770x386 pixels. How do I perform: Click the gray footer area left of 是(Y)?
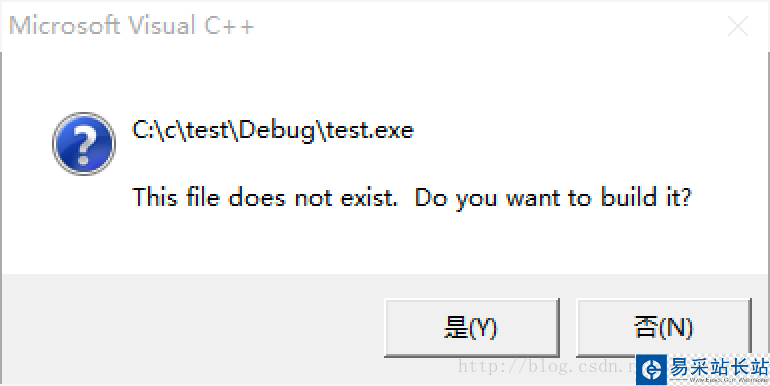click(x=192, y=328)
